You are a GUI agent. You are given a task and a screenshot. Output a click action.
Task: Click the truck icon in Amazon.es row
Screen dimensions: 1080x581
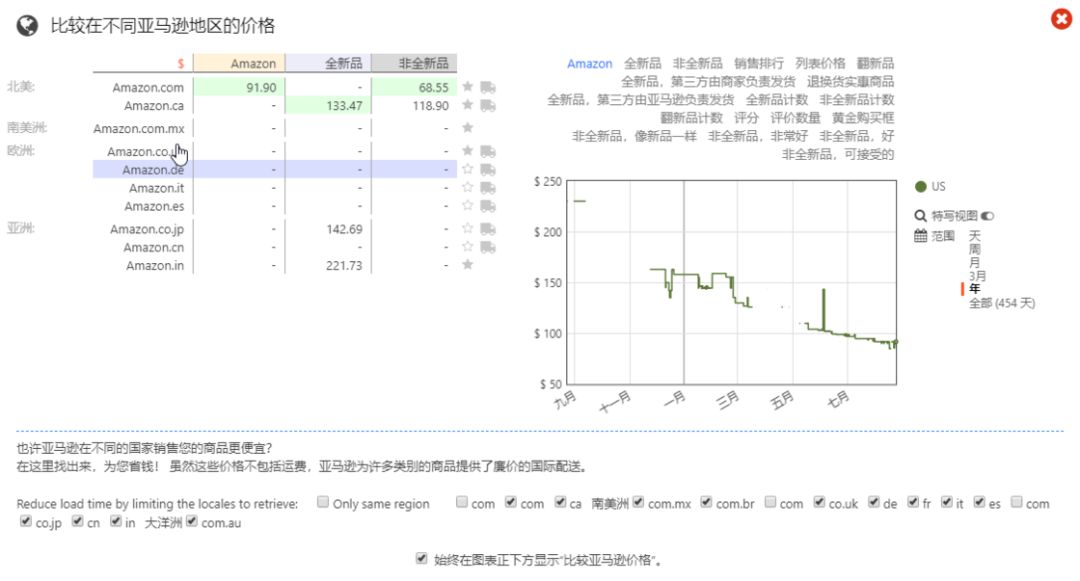(488, 206)
